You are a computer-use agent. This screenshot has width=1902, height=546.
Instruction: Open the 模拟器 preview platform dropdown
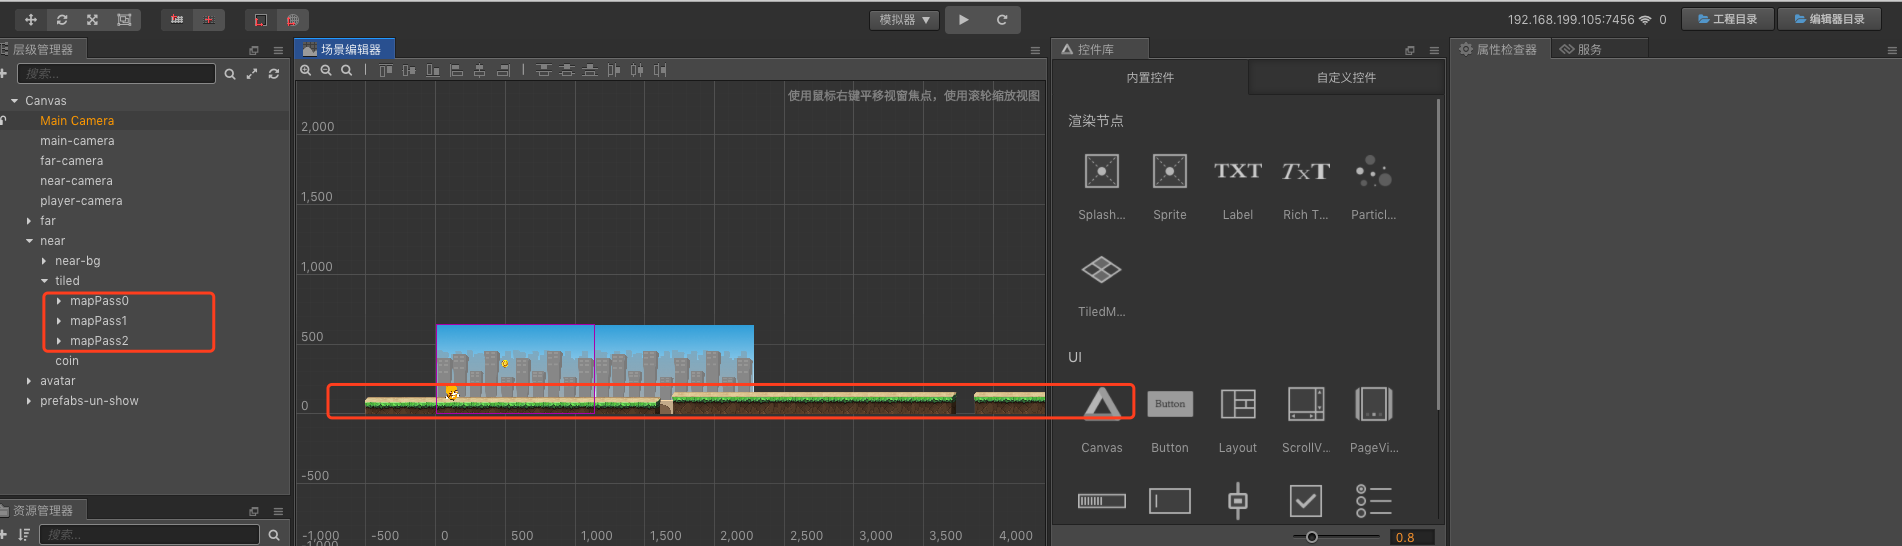click(905, 20)
